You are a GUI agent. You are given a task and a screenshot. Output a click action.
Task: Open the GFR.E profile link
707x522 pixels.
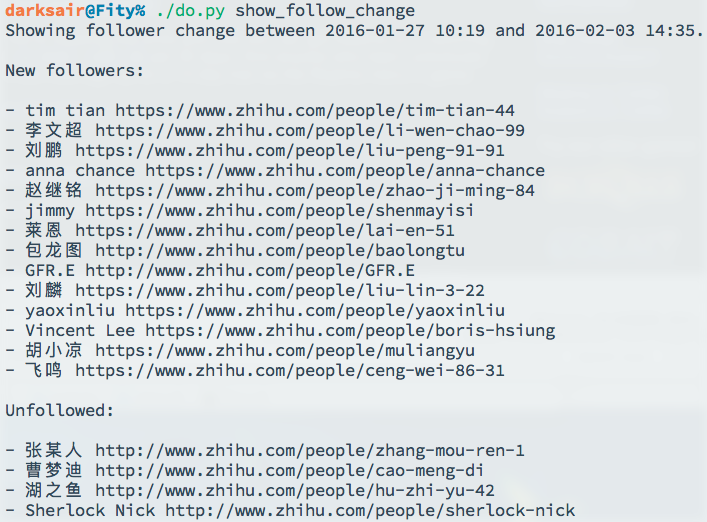(250, 270)
